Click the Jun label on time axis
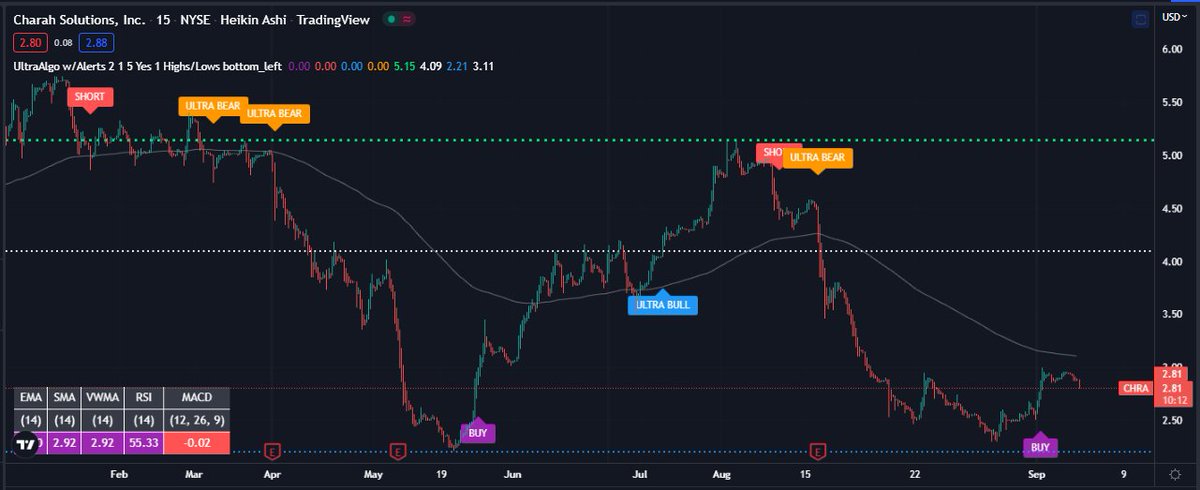This screenshot has width=1200, height=490. (512, 476)
